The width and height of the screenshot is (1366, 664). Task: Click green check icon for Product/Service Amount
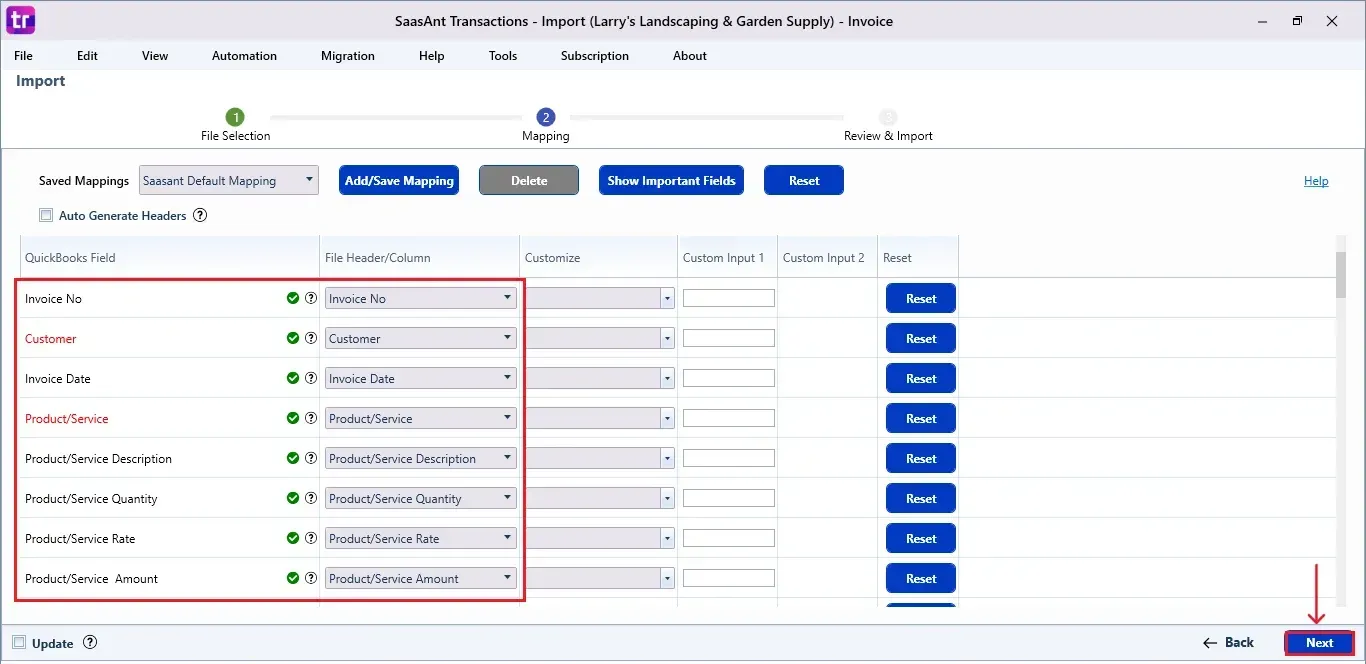coord(293,578)
